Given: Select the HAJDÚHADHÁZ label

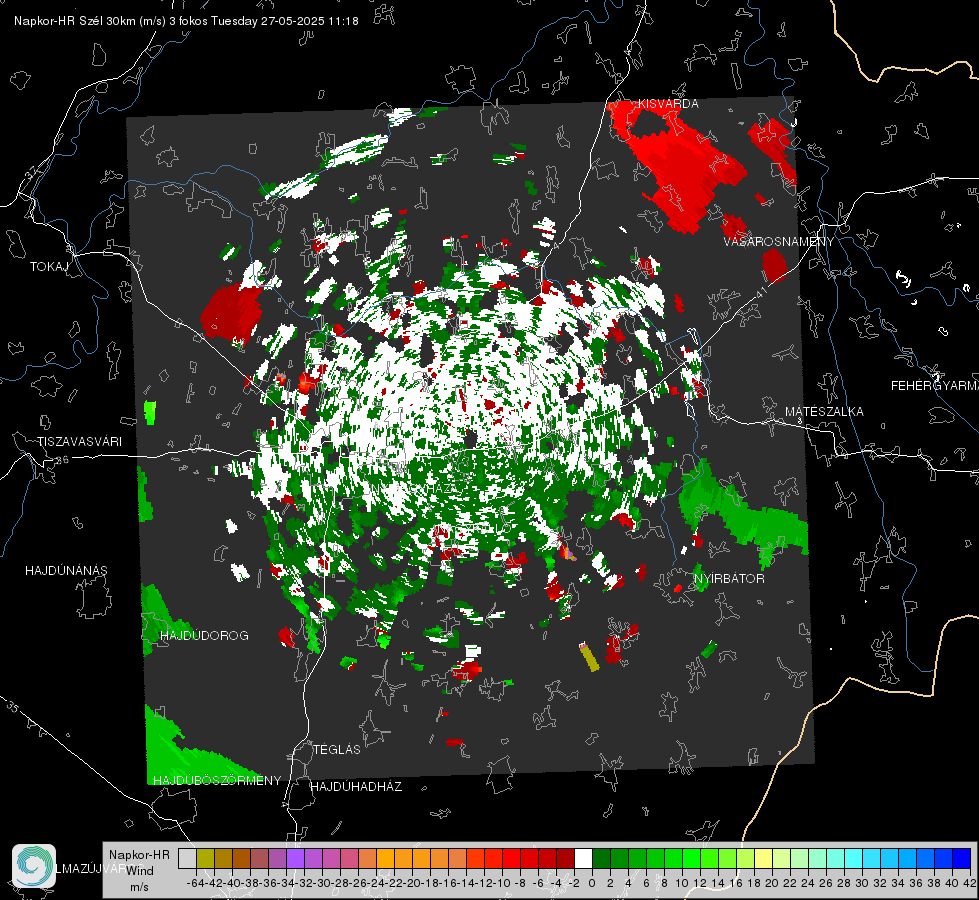Looking at the screenshot, I should 356,786.
